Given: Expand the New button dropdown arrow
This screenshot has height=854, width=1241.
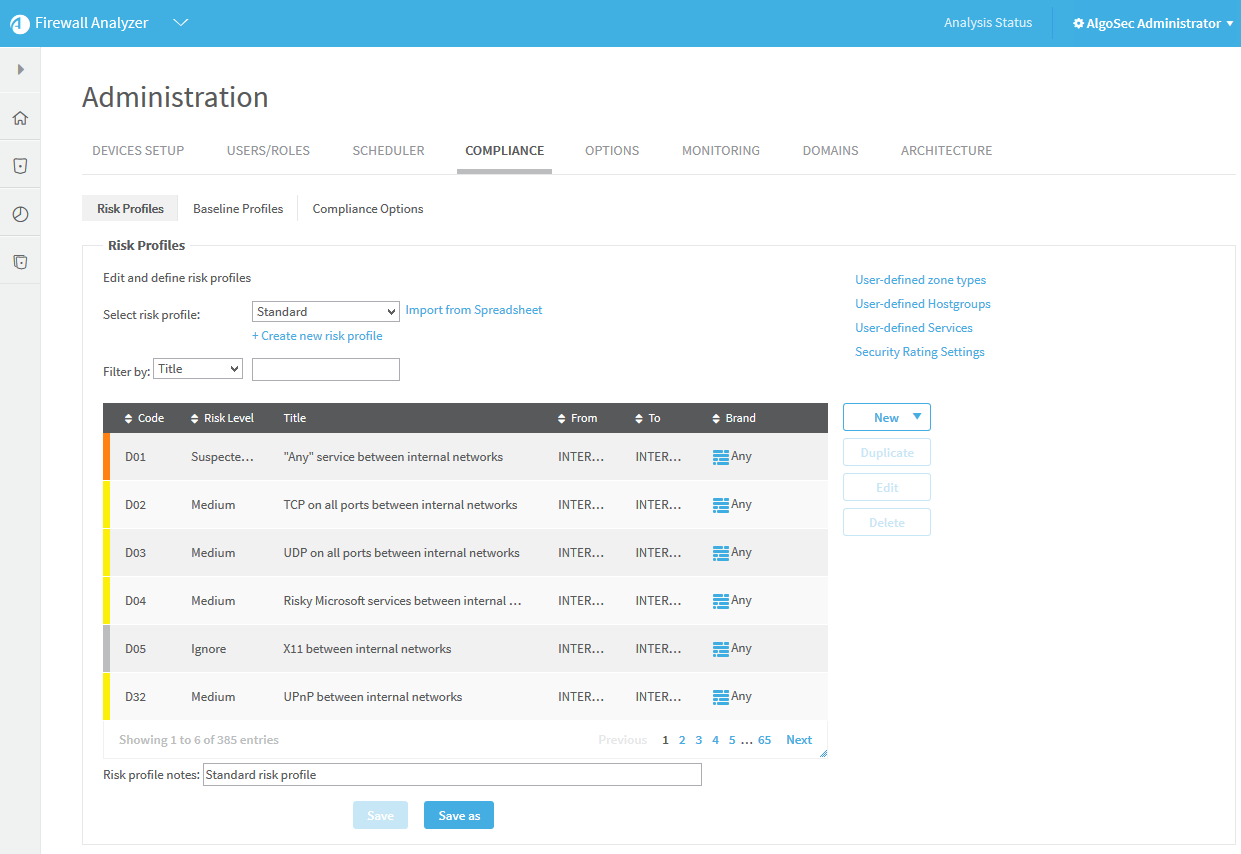Looking at the screenshot, I should 917,417.
